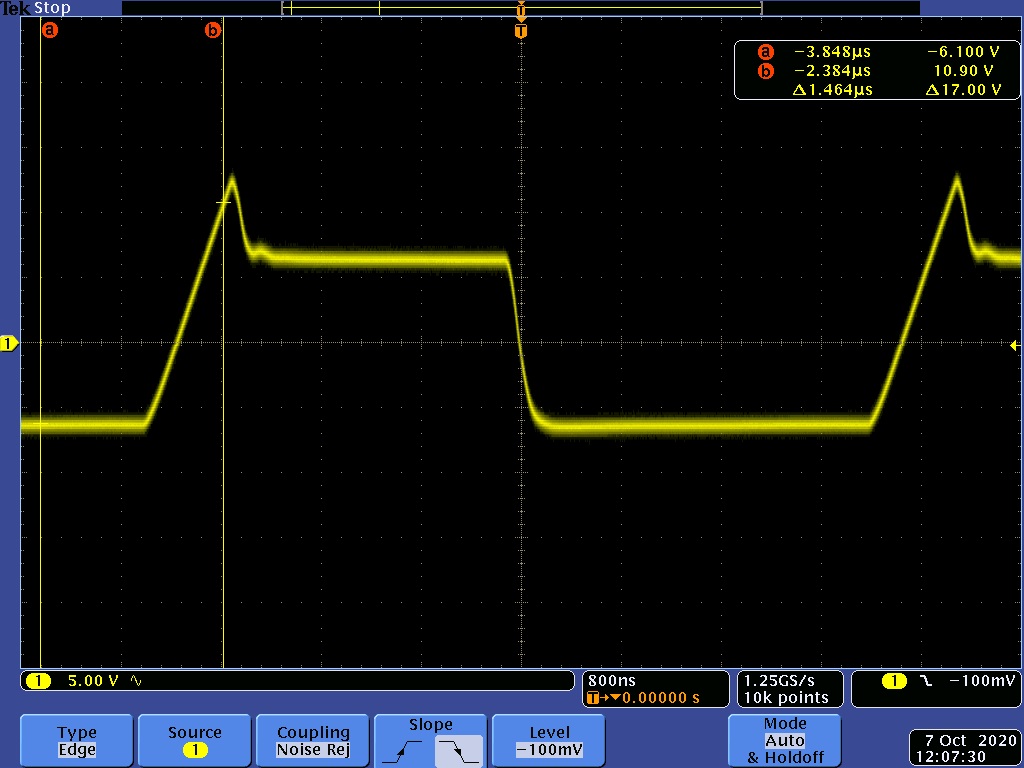Click cursor b time -2.384µs readout

pyautogui.click(x=832, y=71)
